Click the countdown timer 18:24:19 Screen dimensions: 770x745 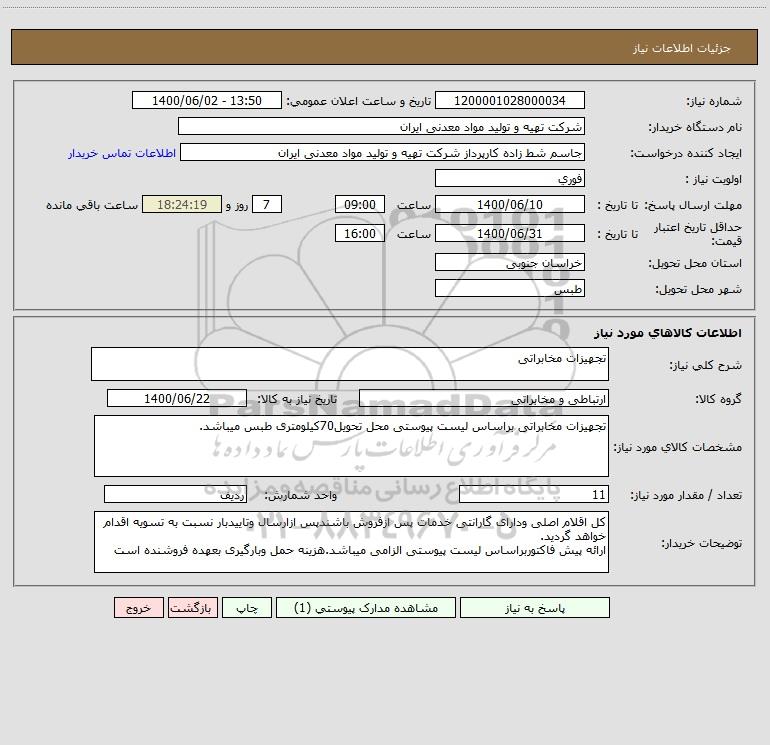(x=182, y=204)
